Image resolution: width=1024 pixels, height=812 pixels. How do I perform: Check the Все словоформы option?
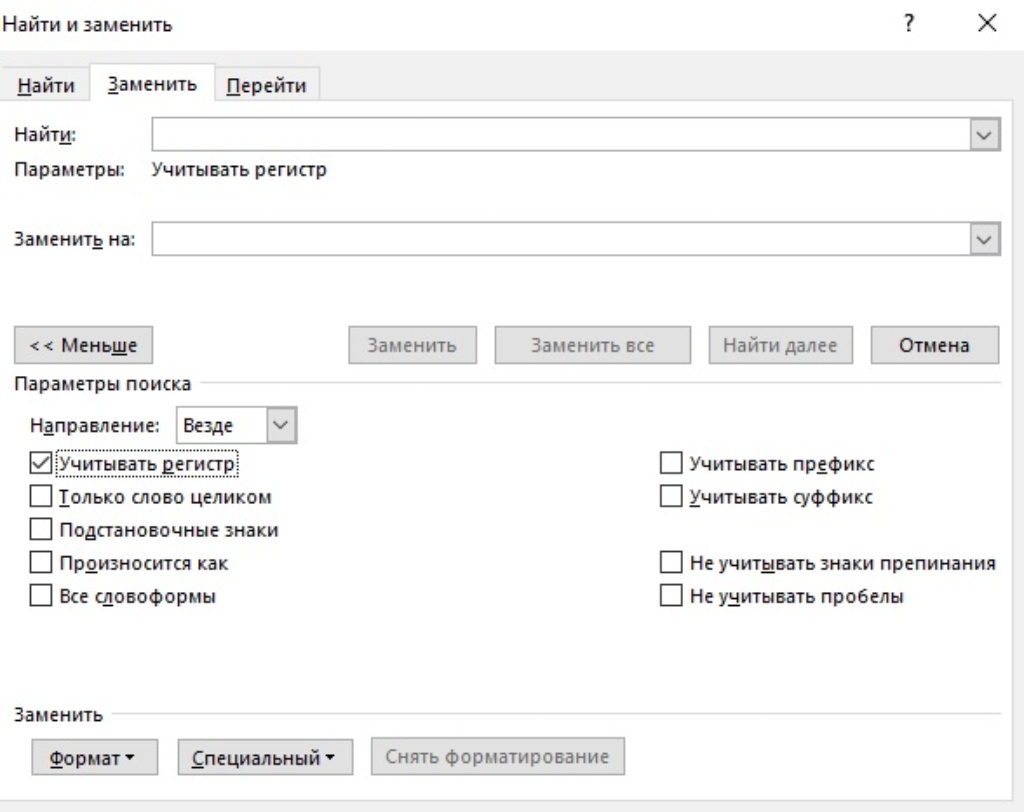pos(40,596)
